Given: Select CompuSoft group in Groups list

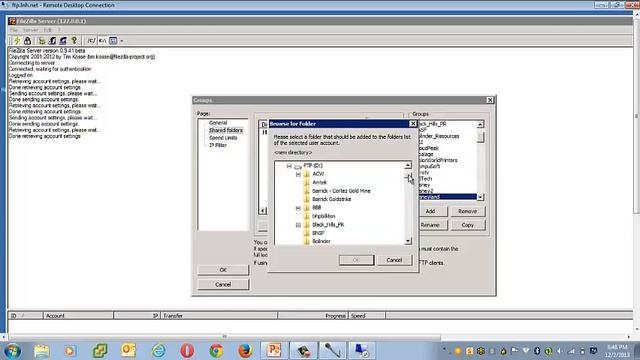Looking at the screenshot, I should 430,167.
